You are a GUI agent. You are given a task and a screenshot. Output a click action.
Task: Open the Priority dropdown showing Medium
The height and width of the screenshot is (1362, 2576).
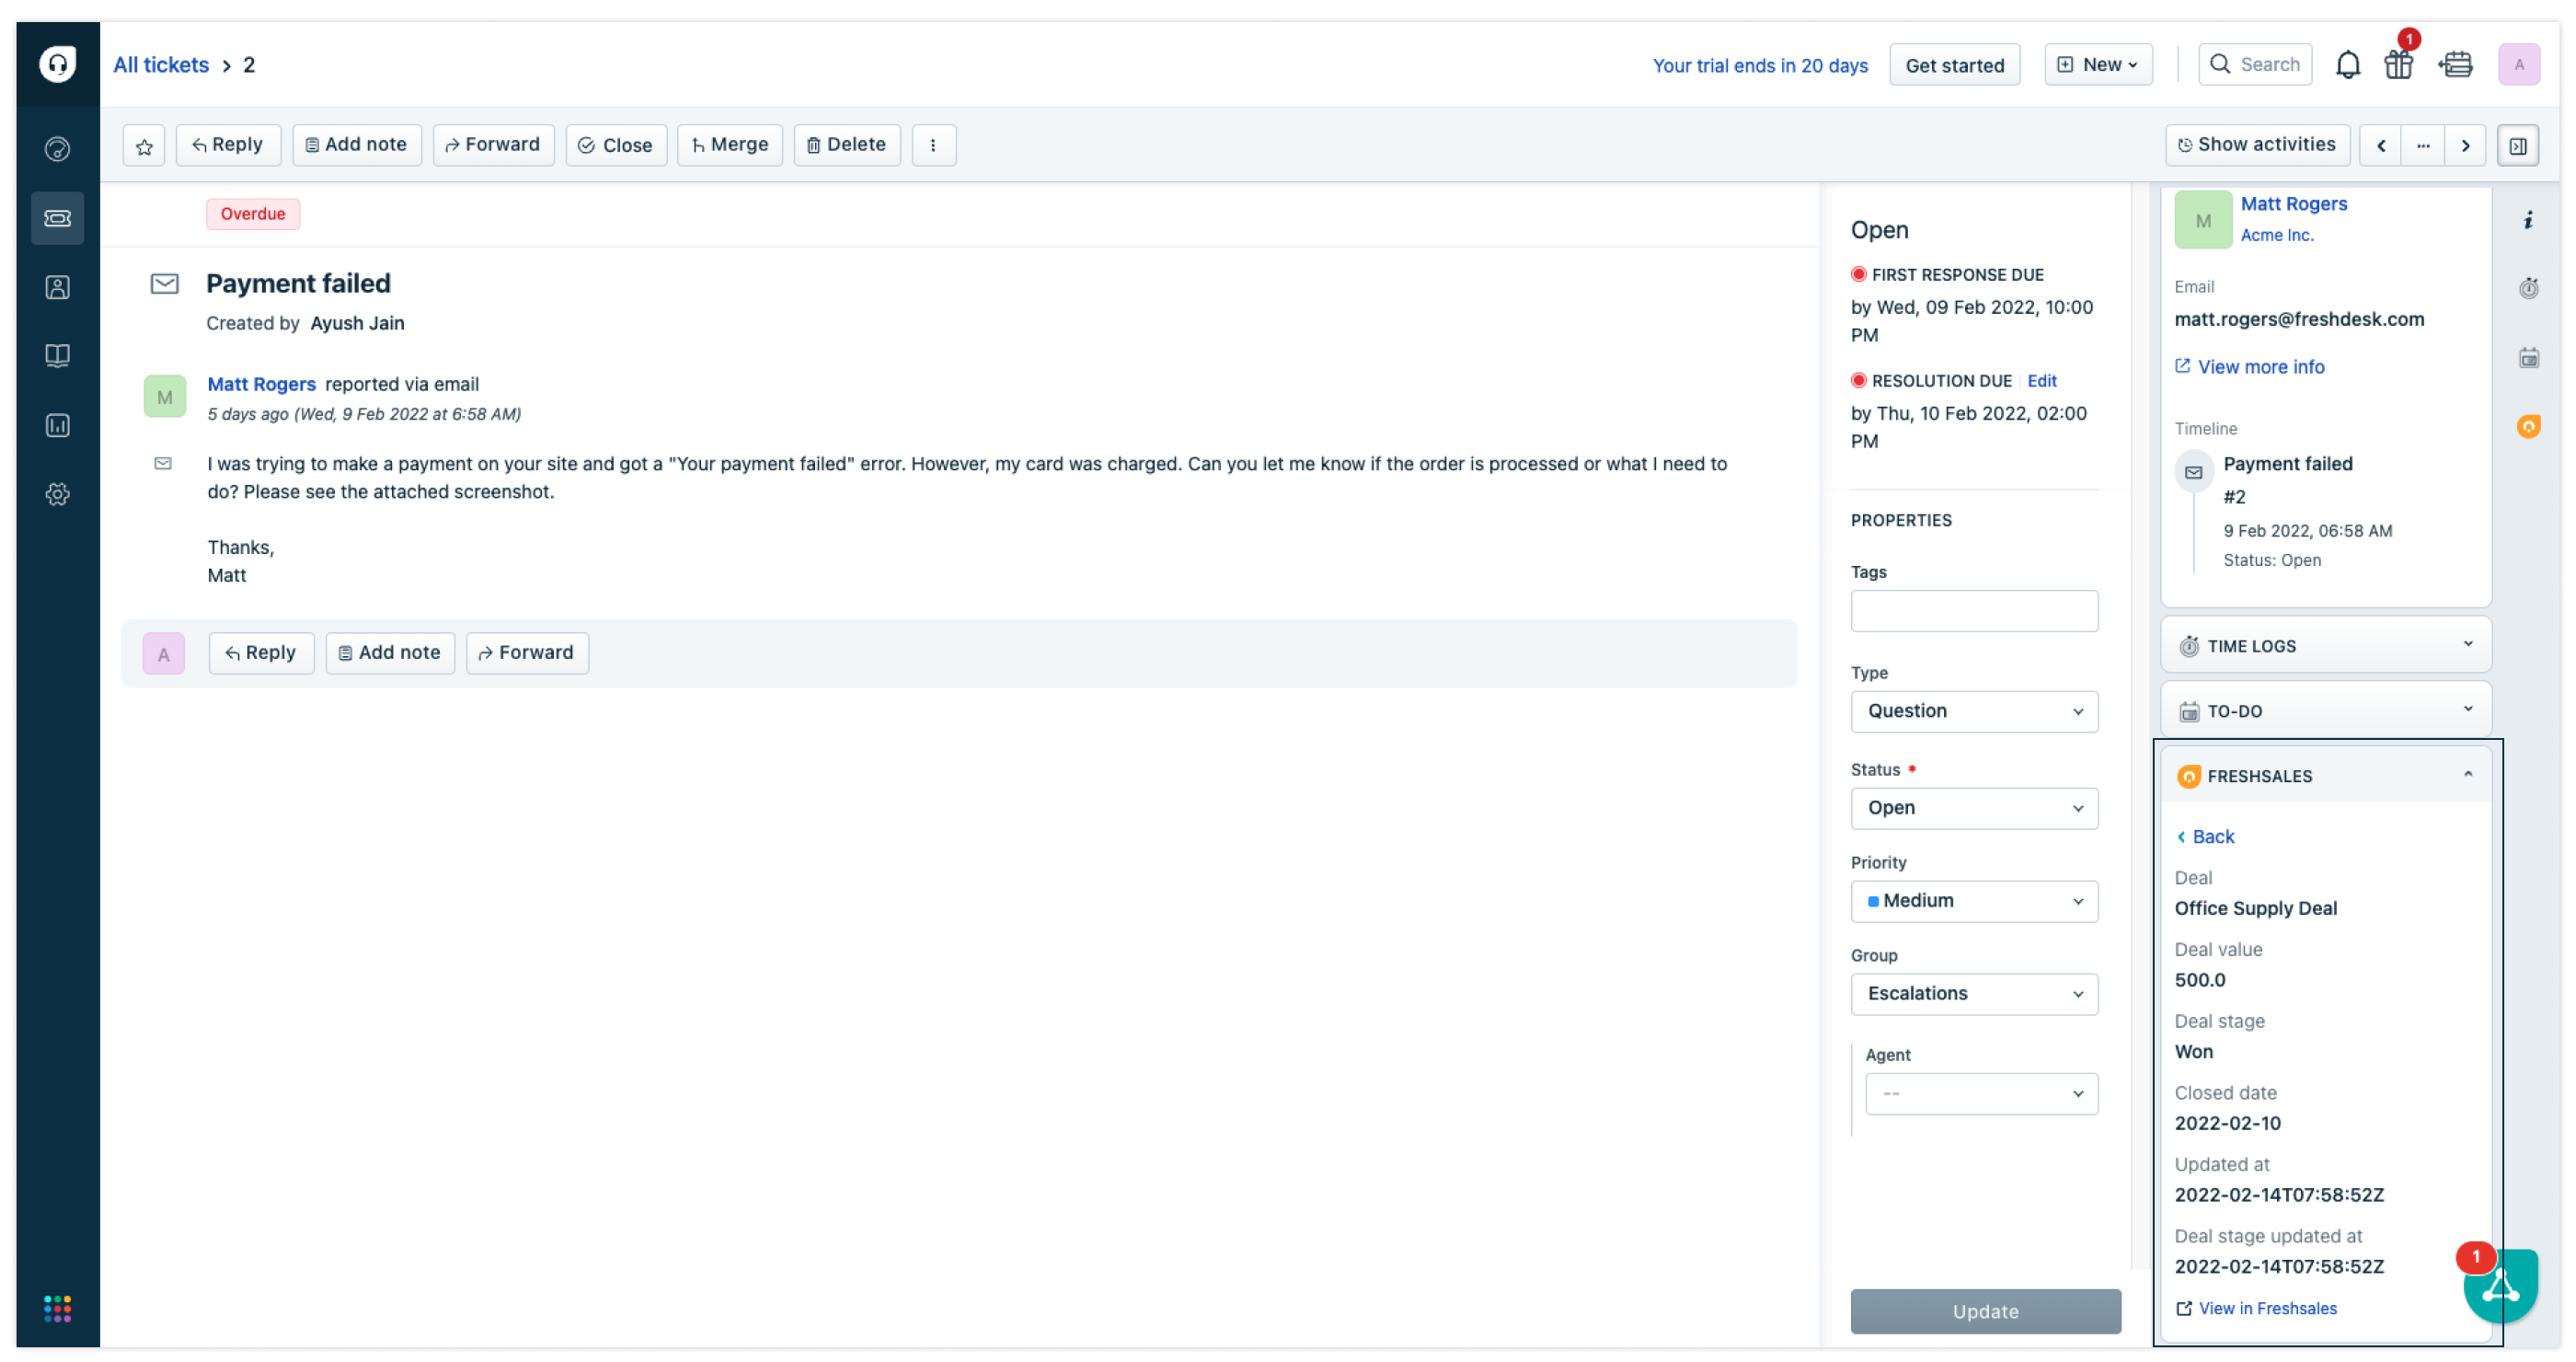(1973, 901)
